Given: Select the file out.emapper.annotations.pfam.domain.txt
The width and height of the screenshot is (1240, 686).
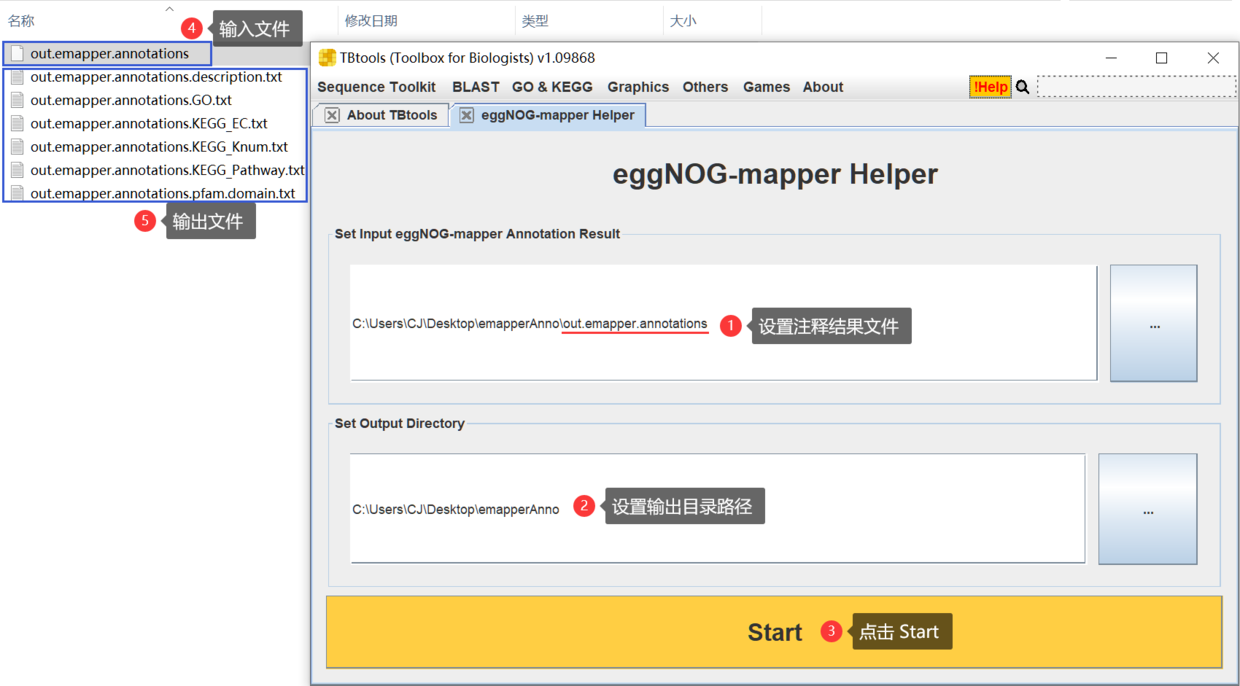Looking at the screenshot, I should tap(163, 193).
